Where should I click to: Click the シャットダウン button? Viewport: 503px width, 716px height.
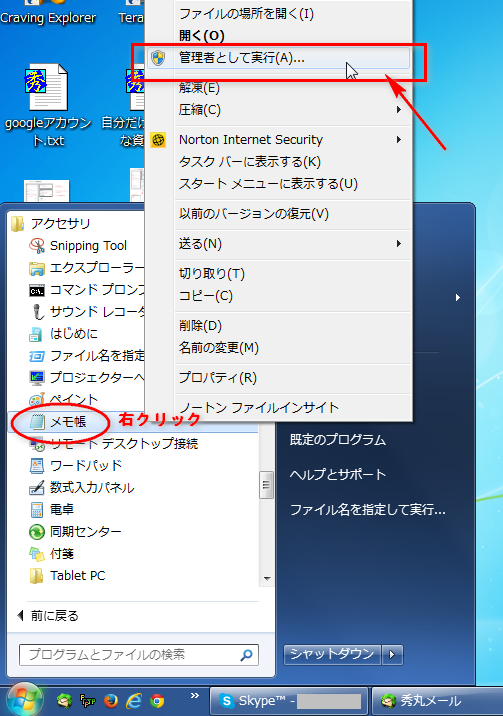pos(333,654)
